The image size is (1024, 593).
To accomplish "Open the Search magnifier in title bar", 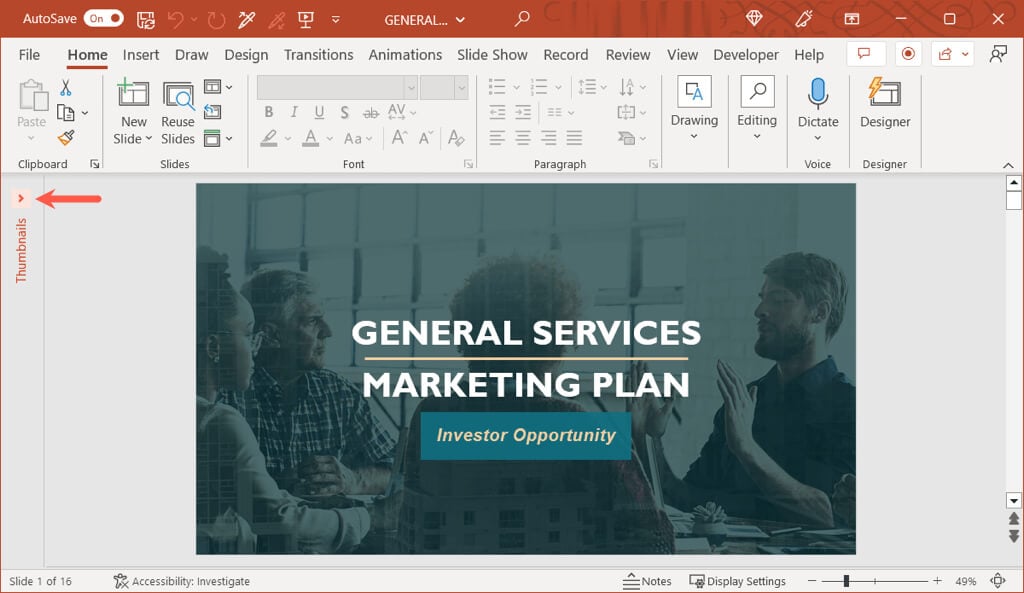I will [x=522, y=19].
